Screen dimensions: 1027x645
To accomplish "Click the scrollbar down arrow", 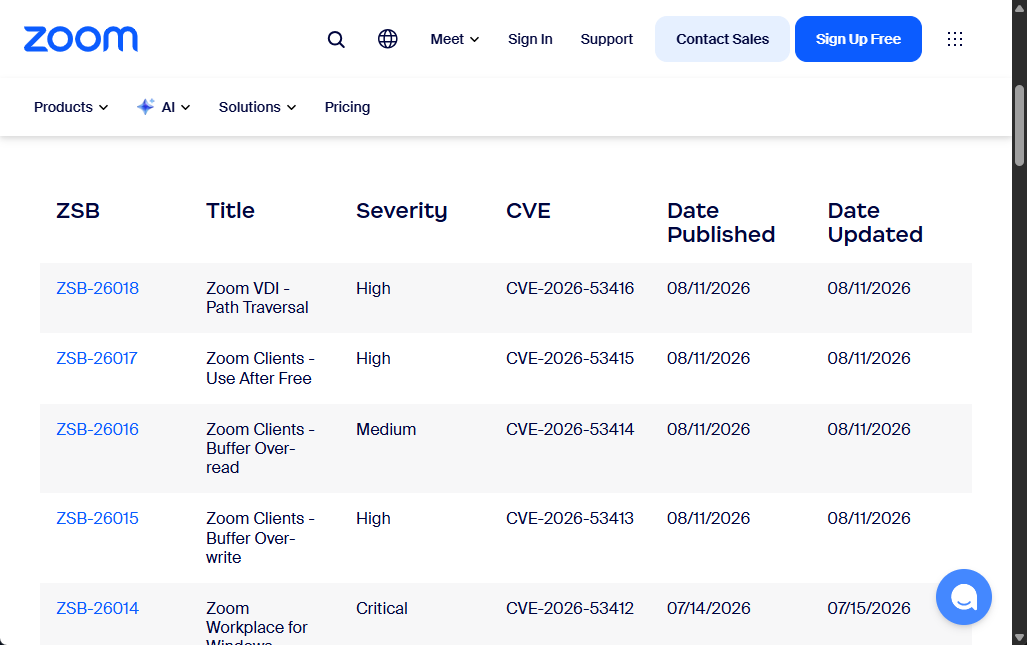I will click(1019, 637).
